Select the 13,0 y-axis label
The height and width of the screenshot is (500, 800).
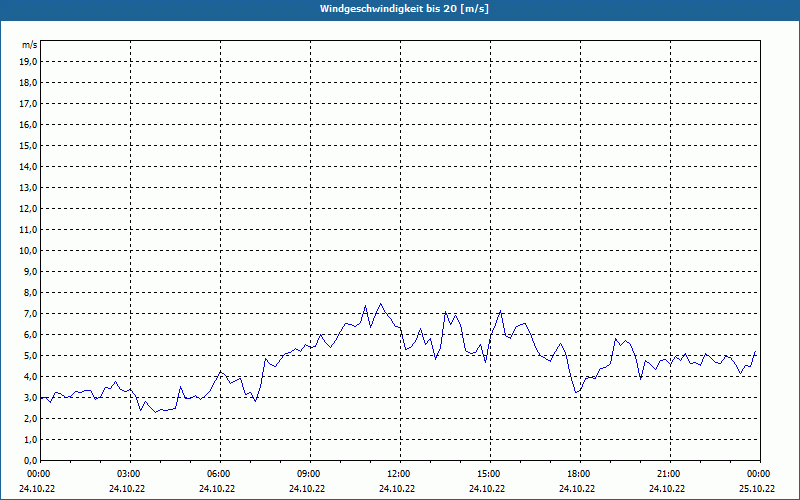tap(28, 188)
